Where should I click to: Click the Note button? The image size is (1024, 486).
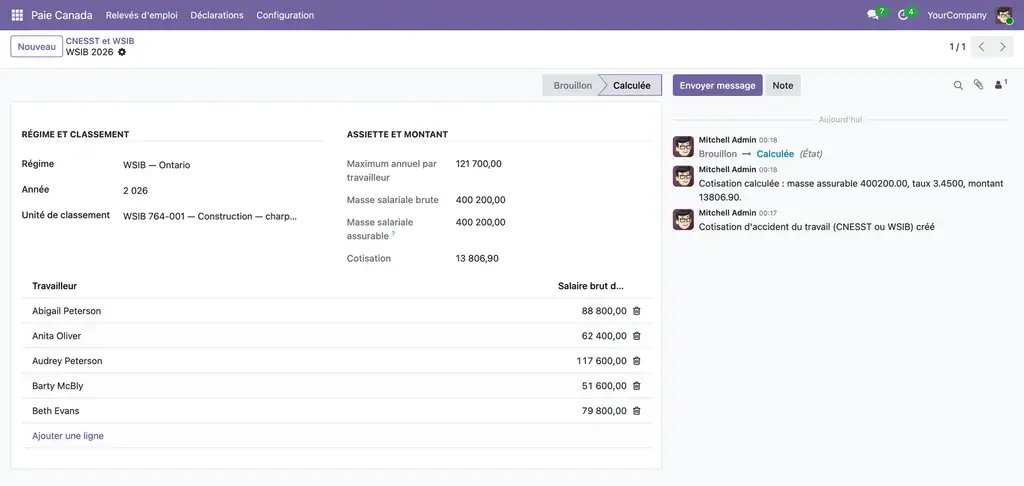tap(783, 86)
